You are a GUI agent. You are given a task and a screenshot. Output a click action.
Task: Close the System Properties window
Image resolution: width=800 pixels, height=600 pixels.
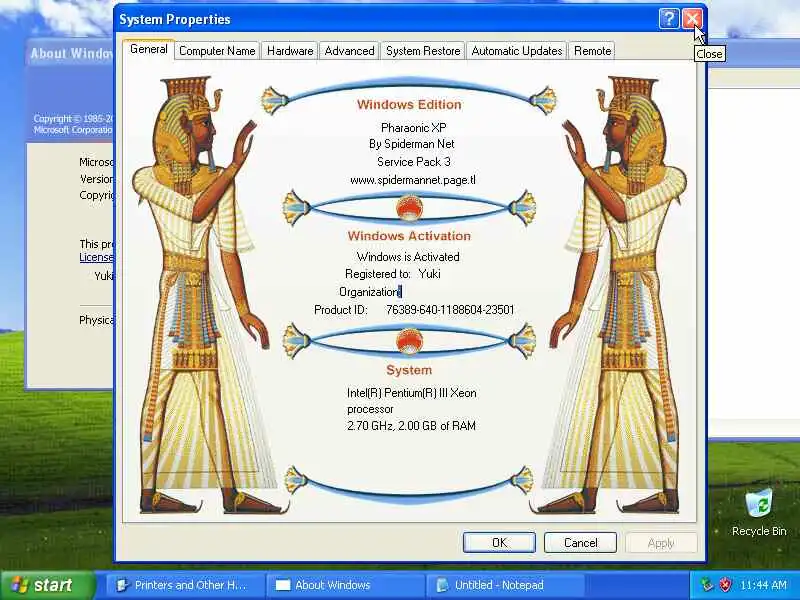[x=692, y=19]
